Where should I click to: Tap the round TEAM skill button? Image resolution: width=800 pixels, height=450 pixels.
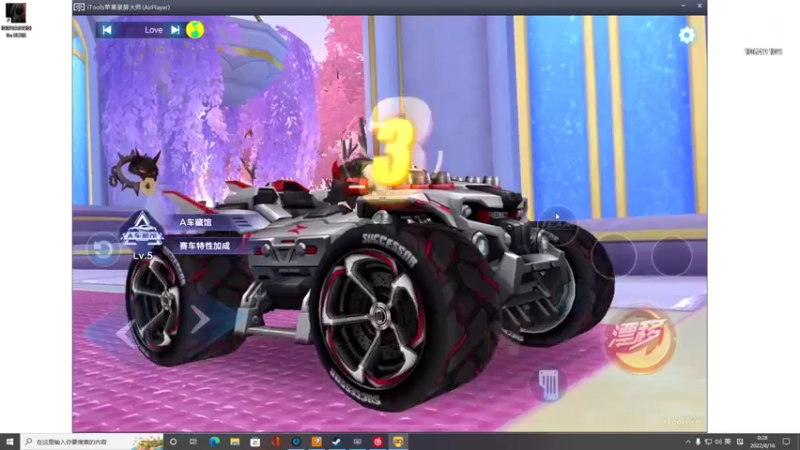coord(557,226)
